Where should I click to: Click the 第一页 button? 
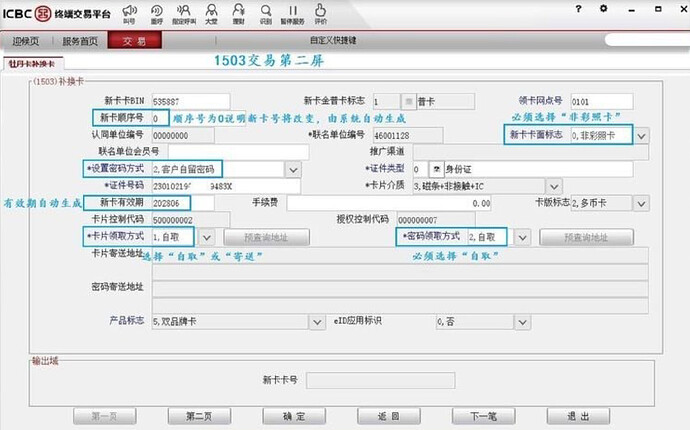click(104, 416)
